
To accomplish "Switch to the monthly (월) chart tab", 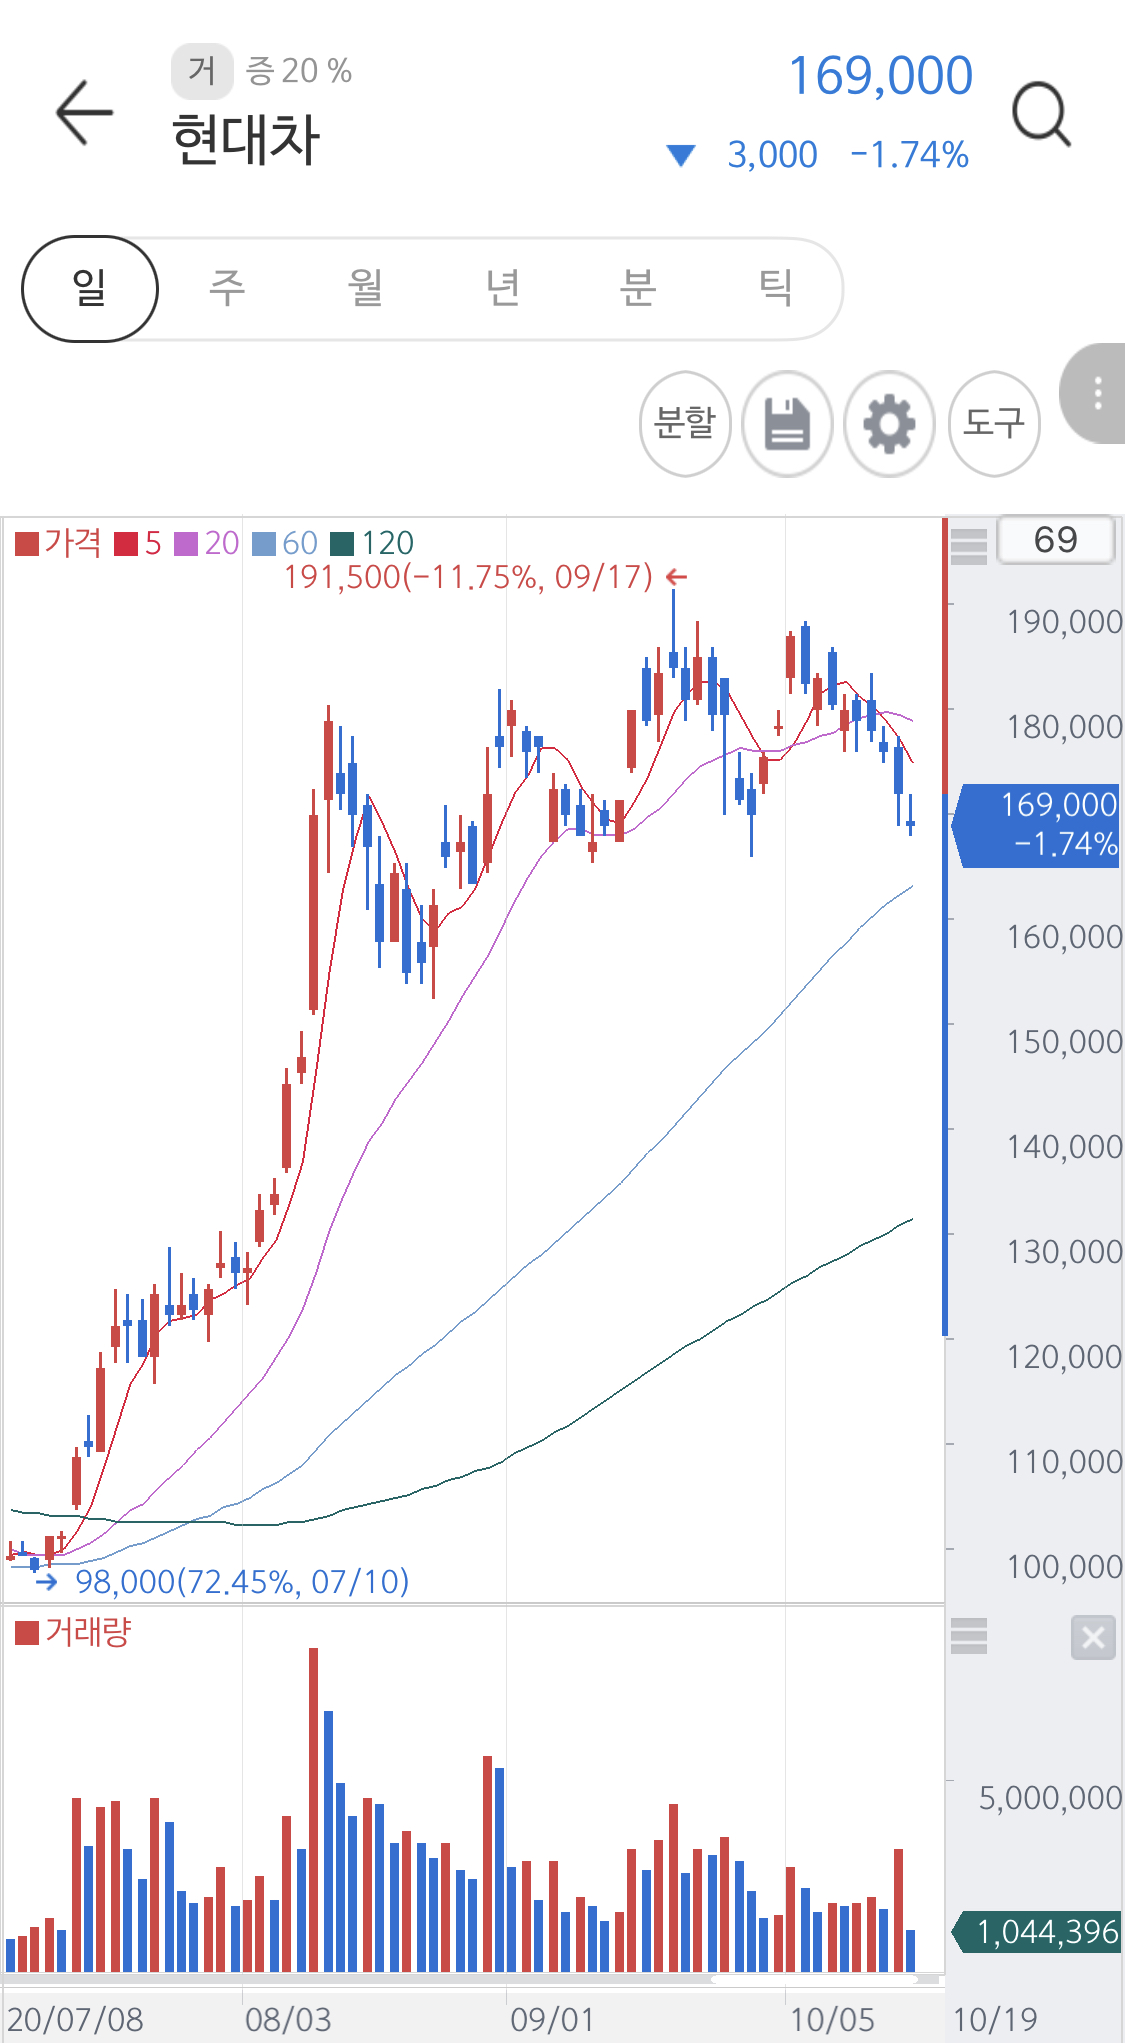I will pyautogui.click(x=365, y=289).
